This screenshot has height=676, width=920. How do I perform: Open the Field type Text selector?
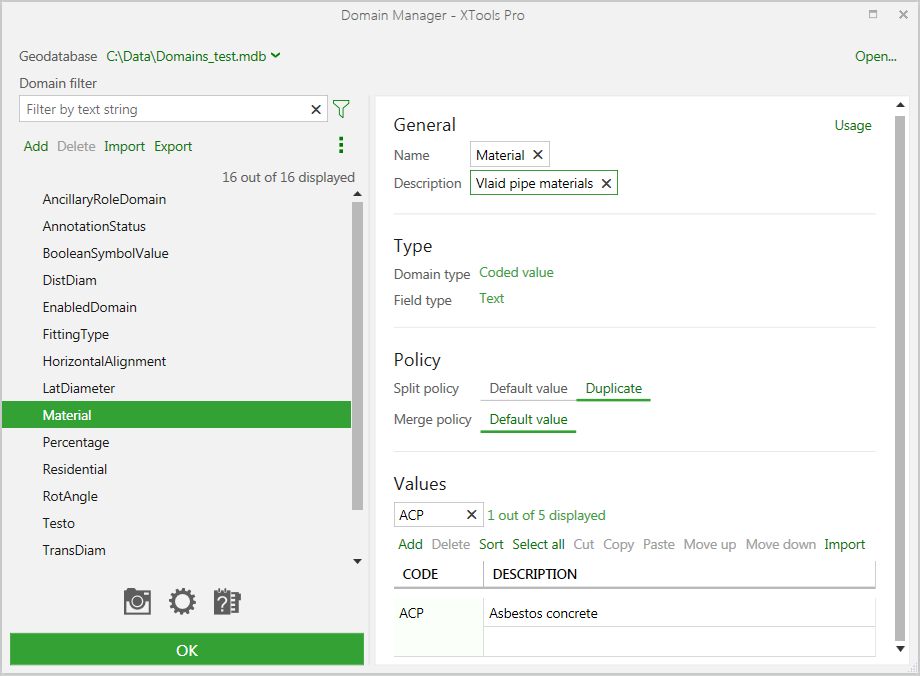click(x=492, y=298)
